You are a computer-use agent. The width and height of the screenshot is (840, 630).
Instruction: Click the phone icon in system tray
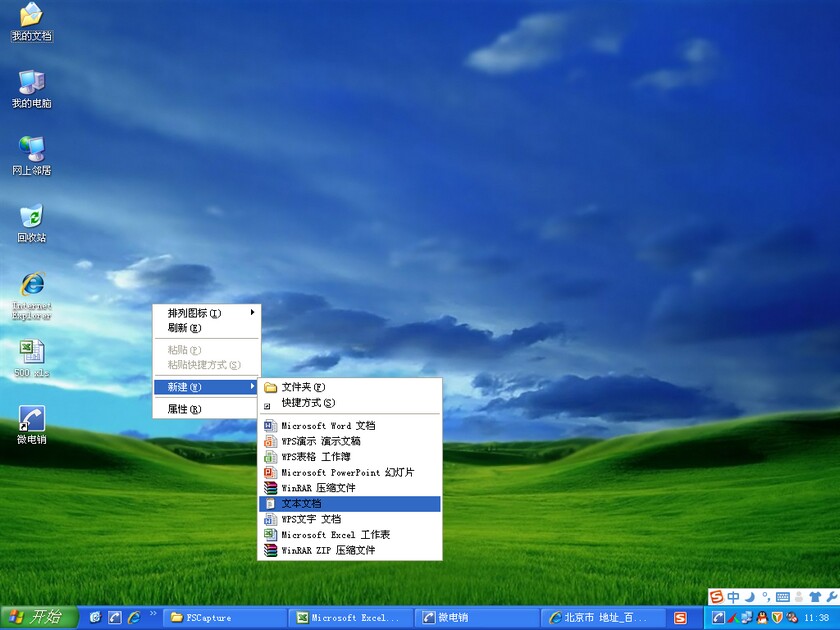pos(718,618)
